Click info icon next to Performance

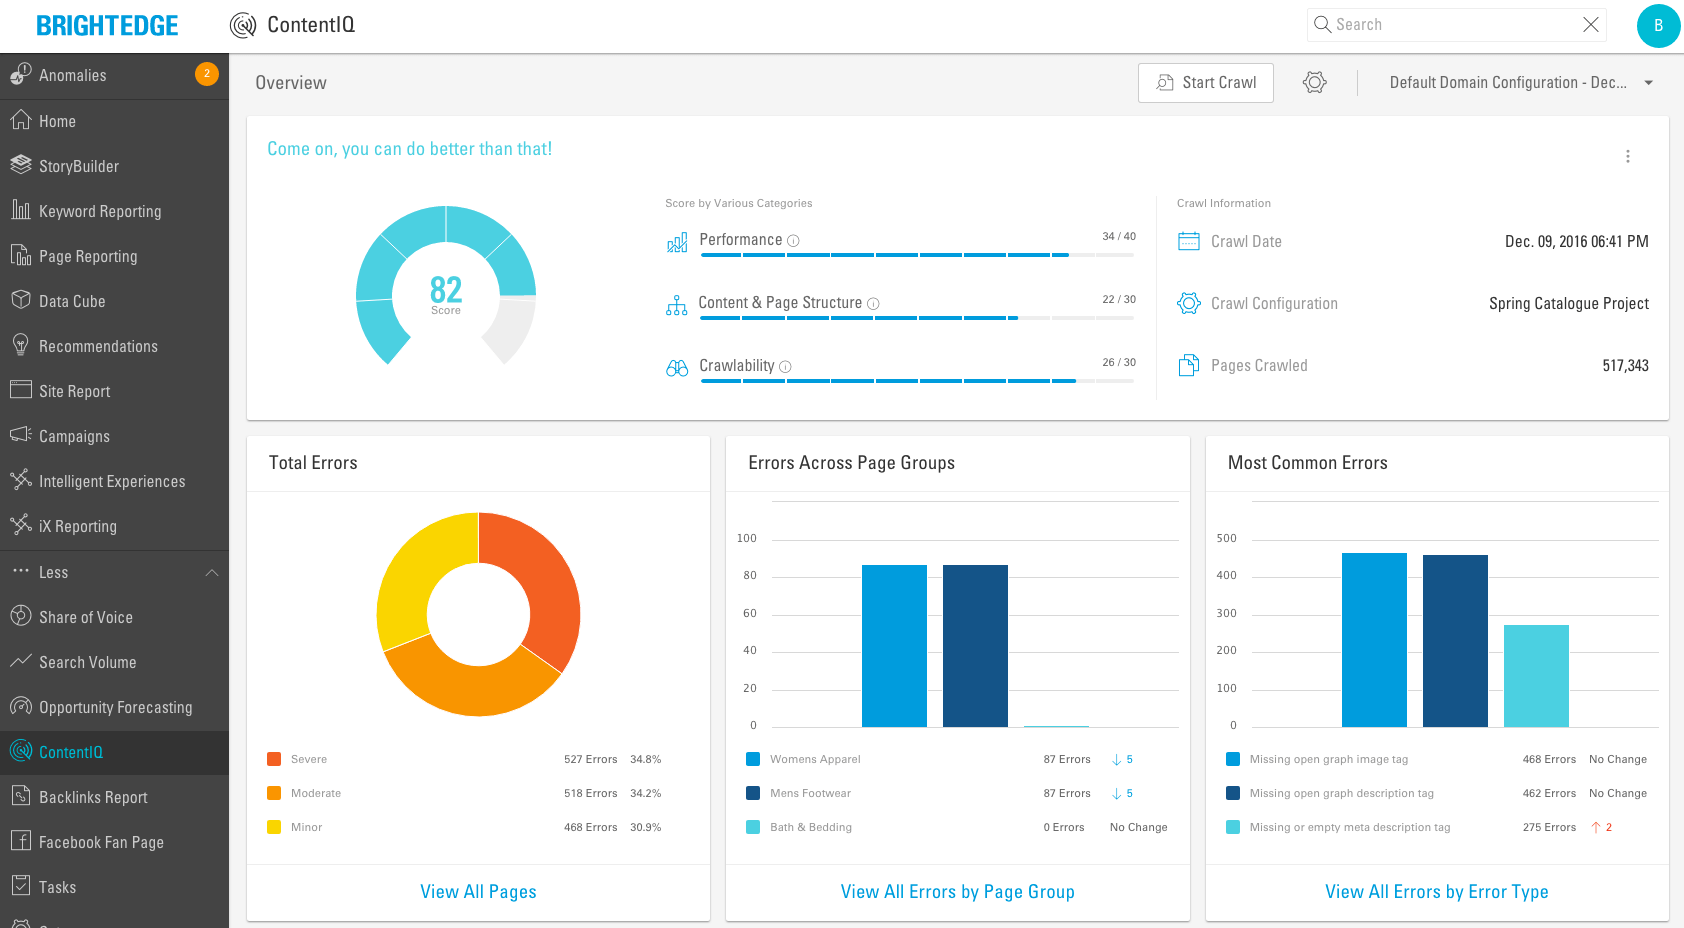click(793, 241)
